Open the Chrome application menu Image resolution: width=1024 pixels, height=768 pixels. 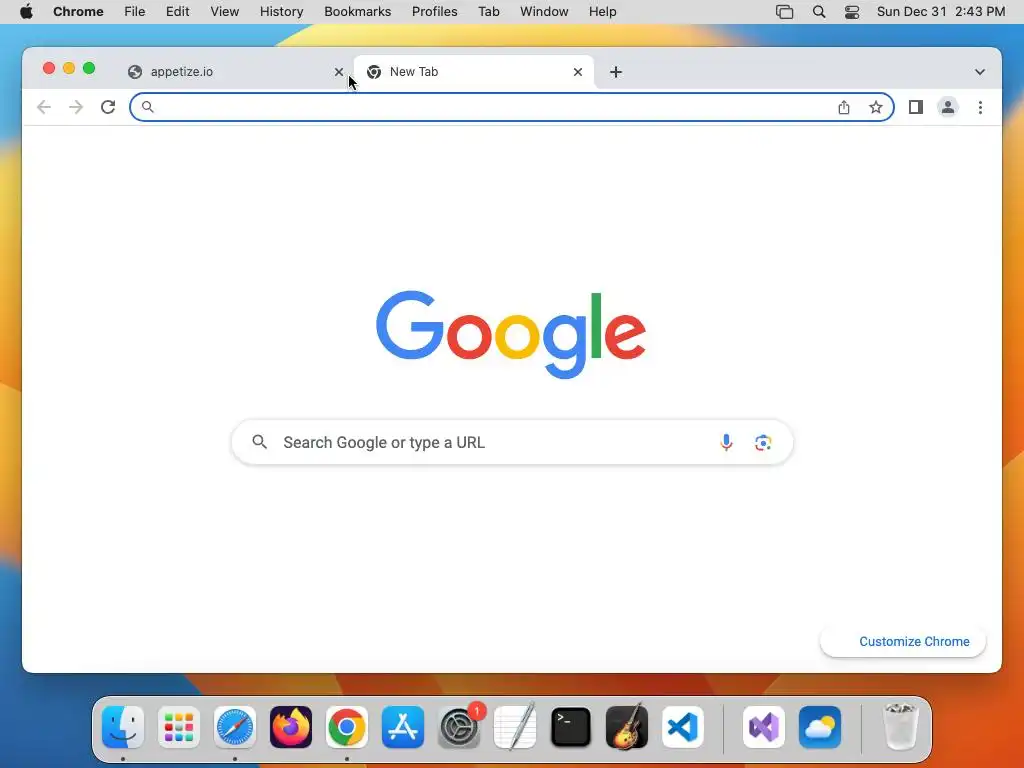pyautogui.click(x=78, y=12)
